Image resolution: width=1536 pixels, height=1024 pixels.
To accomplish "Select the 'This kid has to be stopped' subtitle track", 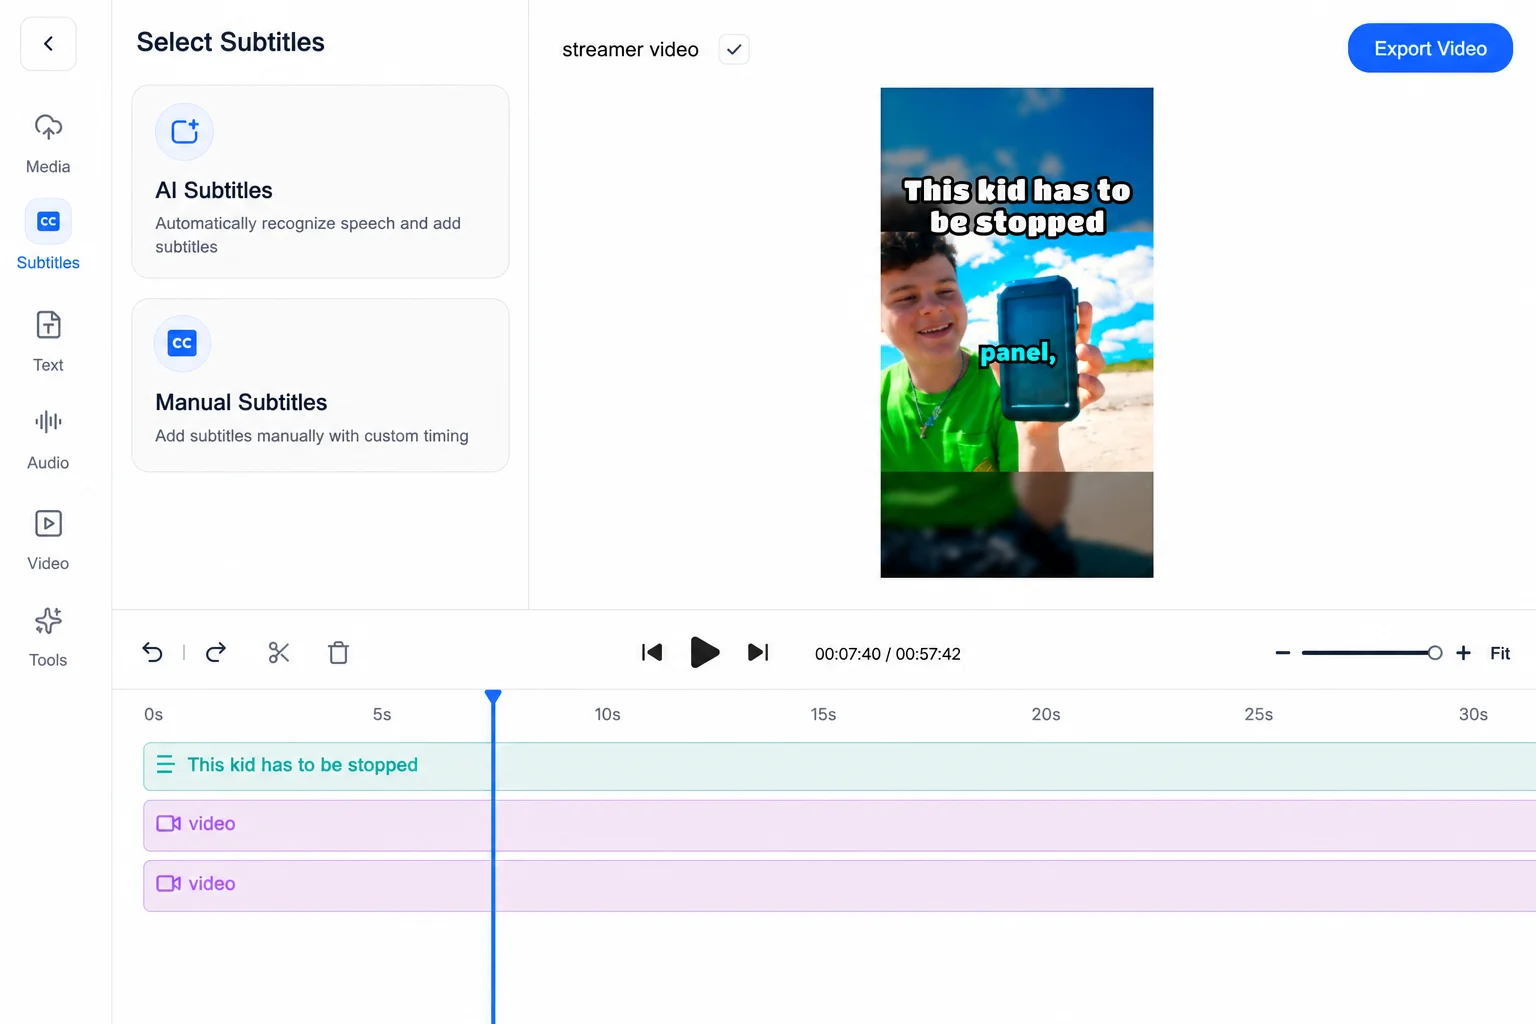I will click(839, 766).
